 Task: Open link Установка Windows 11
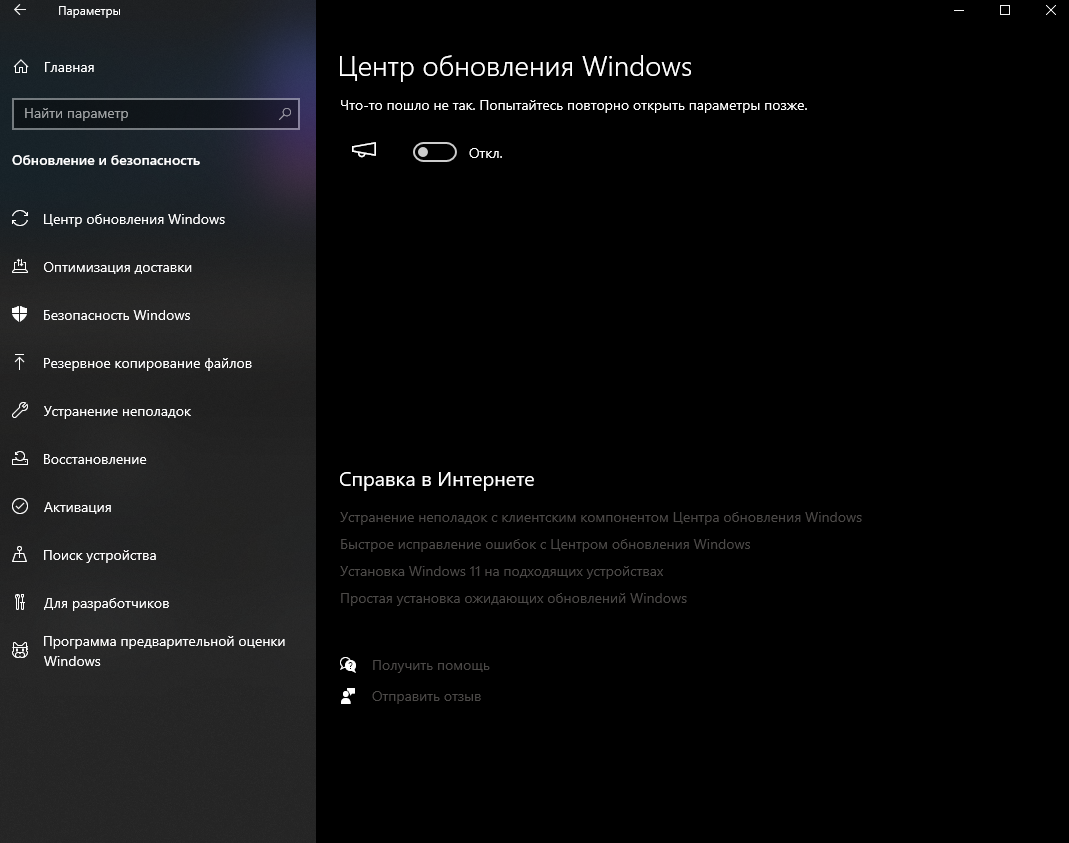pos(501,571)
